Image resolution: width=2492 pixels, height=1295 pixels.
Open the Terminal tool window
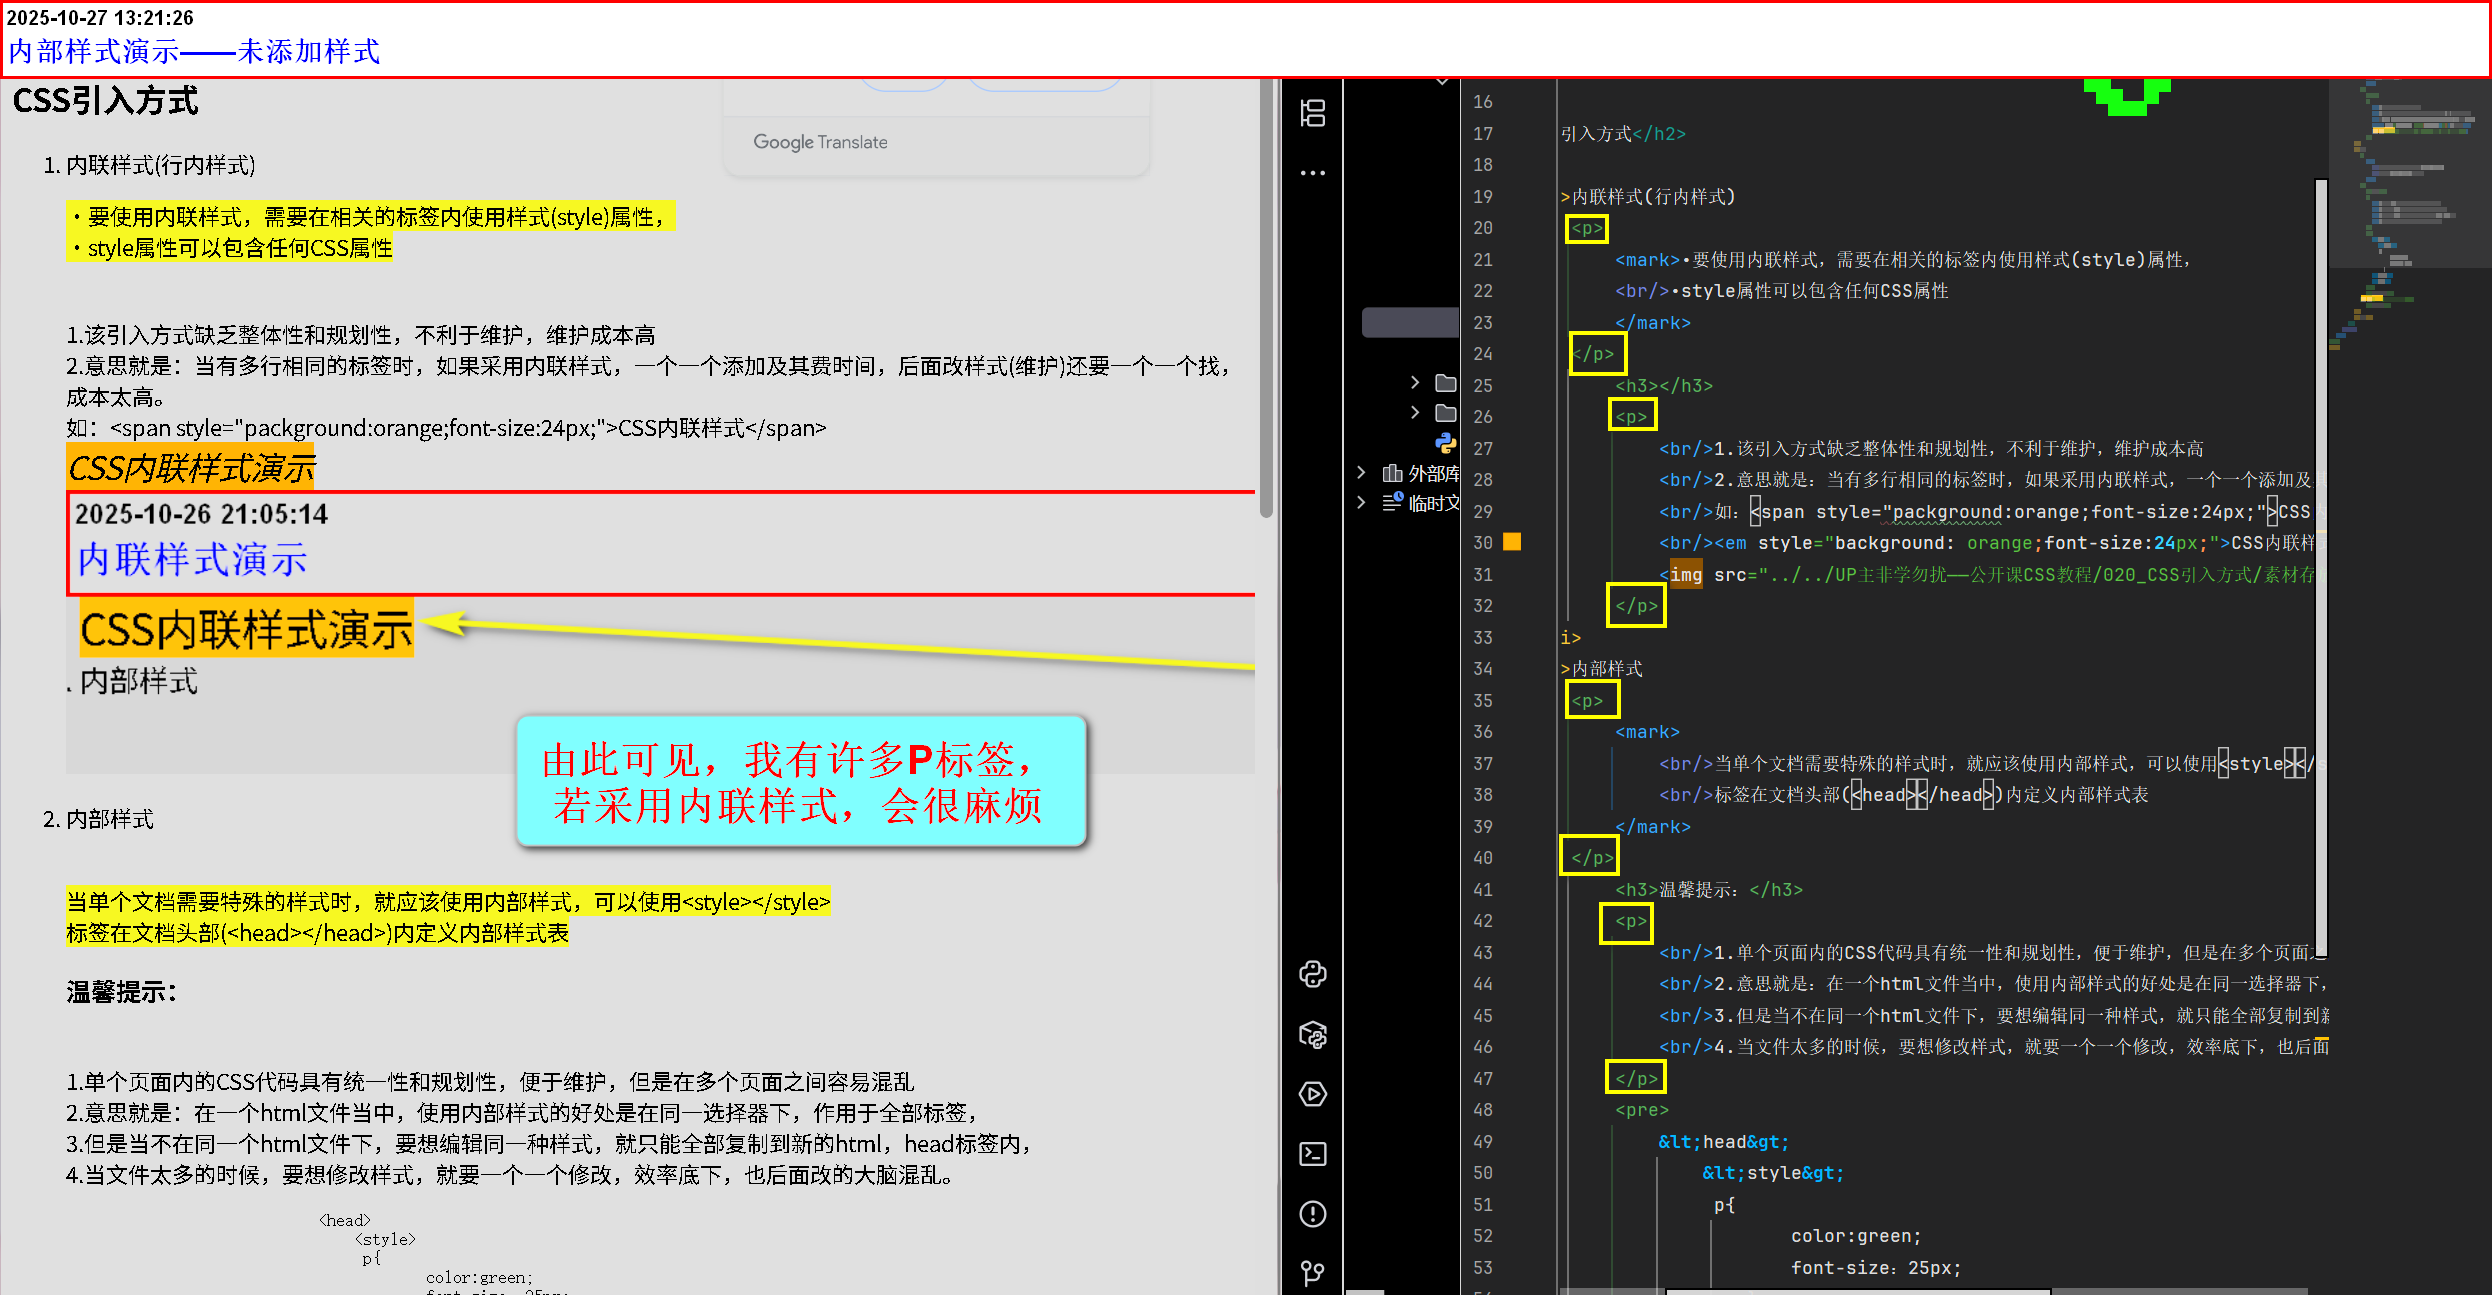[1312, 1154]
